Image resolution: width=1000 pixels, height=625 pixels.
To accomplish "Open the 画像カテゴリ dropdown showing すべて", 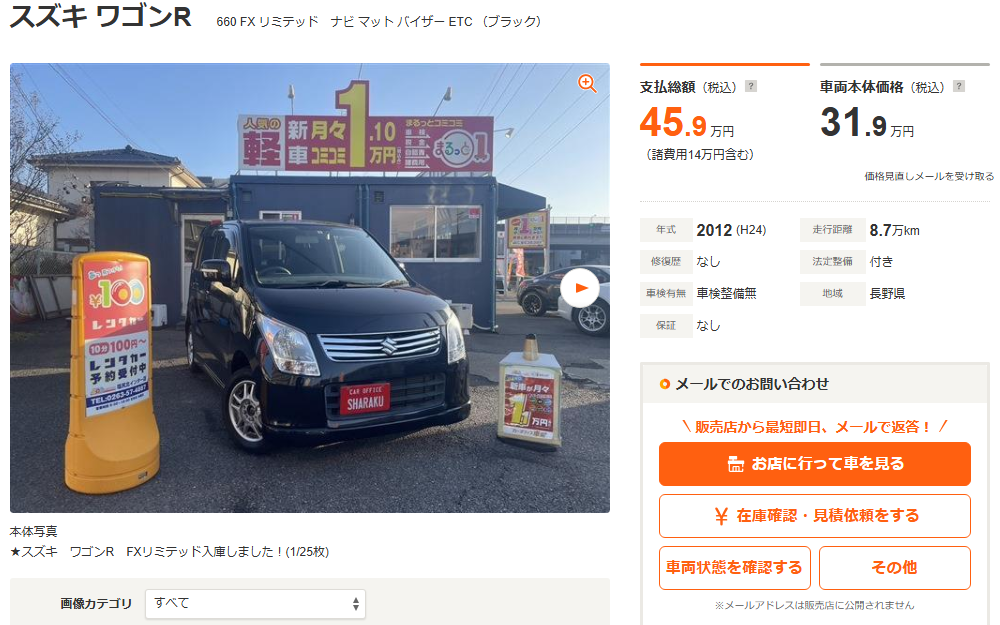I will [x=255, y=603].
